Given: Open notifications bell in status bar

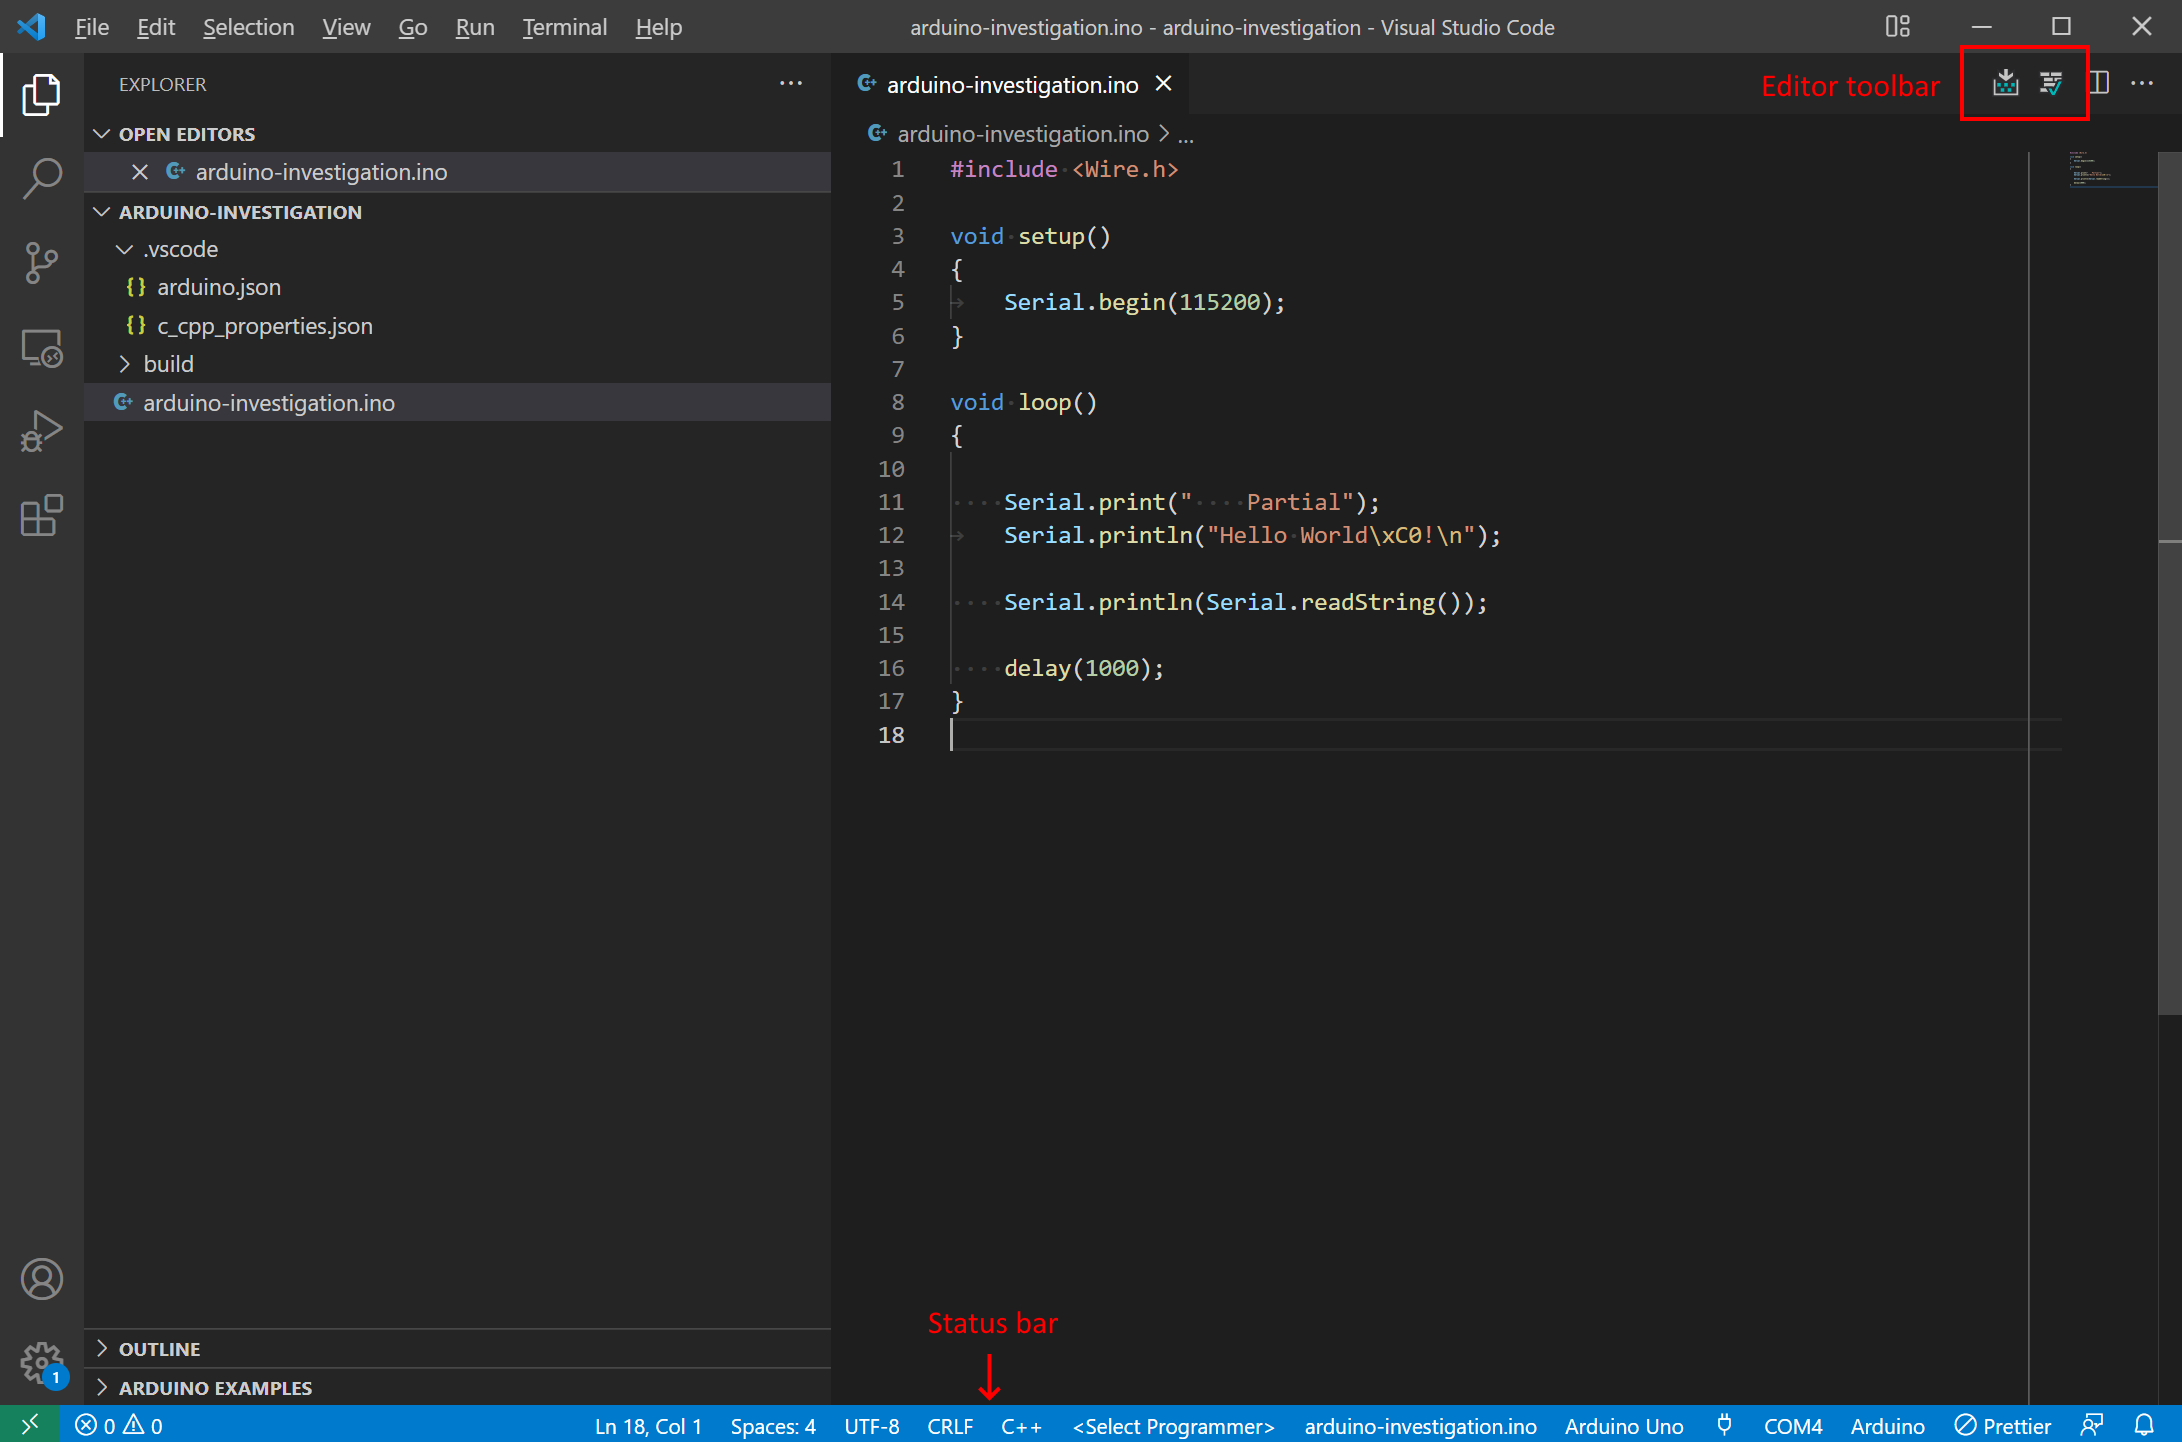Looking at the screenshot, I should click(2144, 1425).
